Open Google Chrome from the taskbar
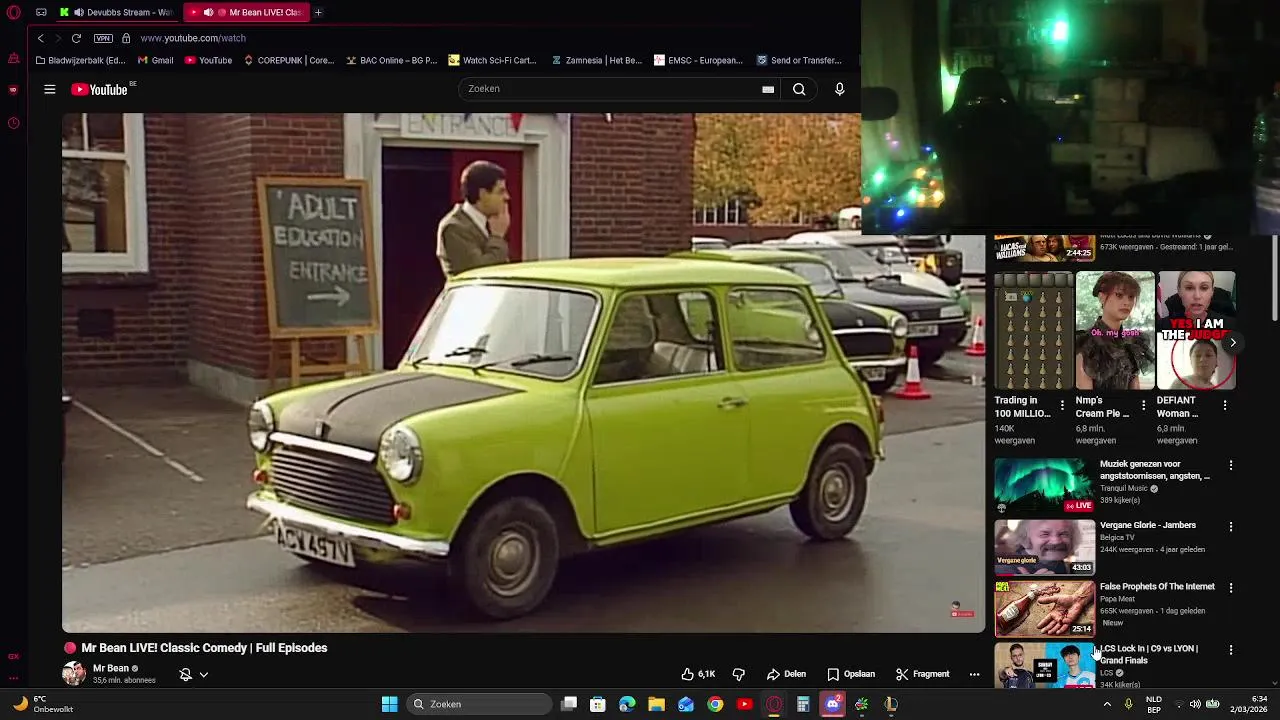The image size is (1280, 720). (x=715, y=704)
